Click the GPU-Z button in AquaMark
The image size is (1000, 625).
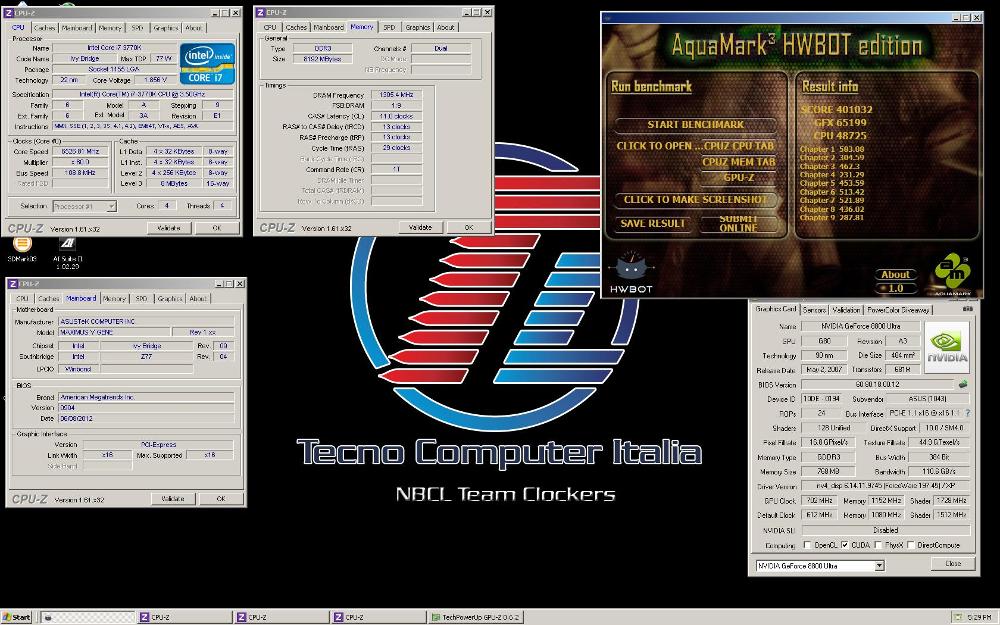tap(739, 177)
